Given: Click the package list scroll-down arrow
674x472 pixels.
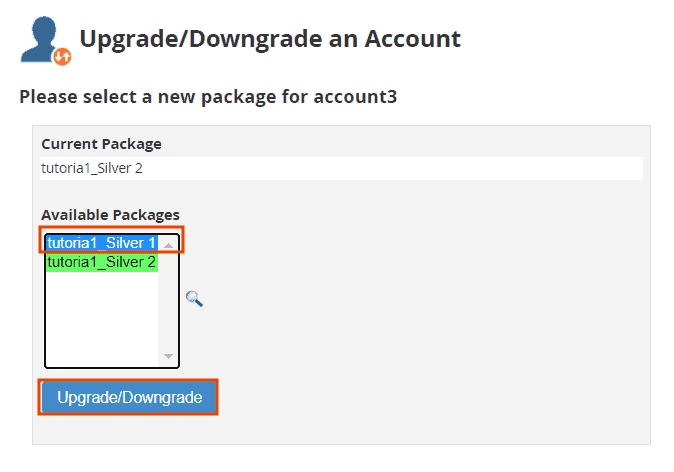Looking at the screenshot, I should (168, 356).
